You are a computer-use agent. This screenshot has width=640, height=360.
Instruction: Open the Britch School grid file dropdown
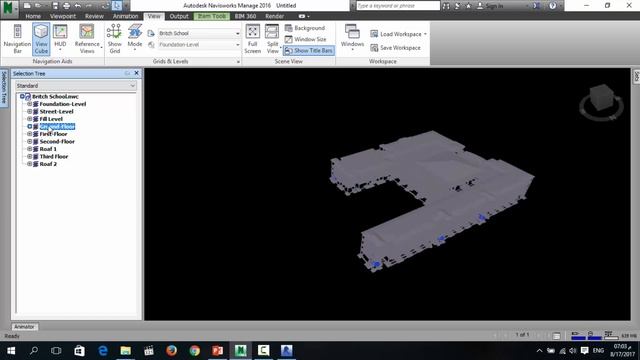tap(199, 33)
